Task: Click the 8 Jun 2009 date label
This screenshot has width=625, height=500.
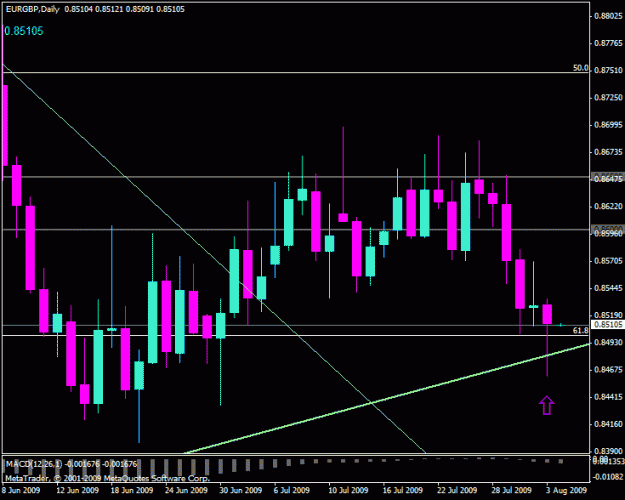Action: pyautogui.click(x=21, y=490)
